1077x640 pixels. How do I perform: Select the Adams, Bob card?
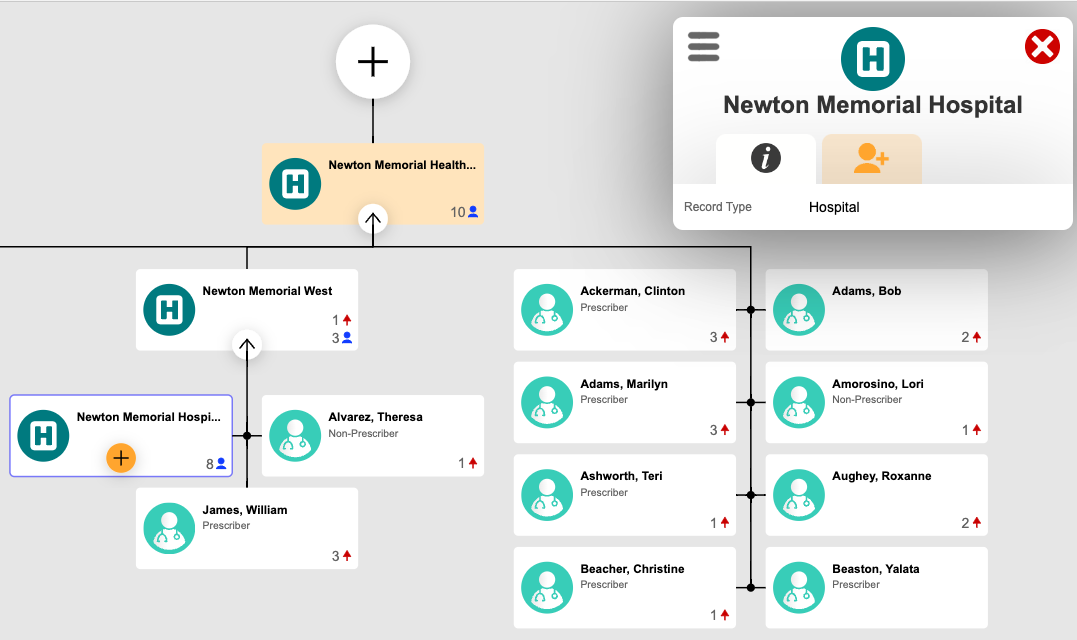[x=876, y=310]
